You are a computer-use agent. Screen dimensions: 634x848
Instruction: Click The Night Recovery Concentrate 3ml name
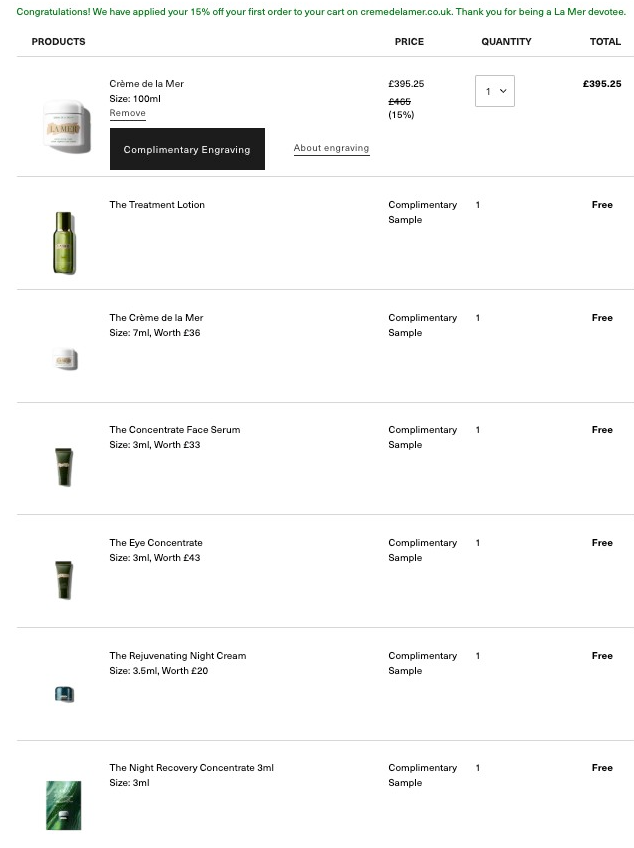(x=191, y=768)
